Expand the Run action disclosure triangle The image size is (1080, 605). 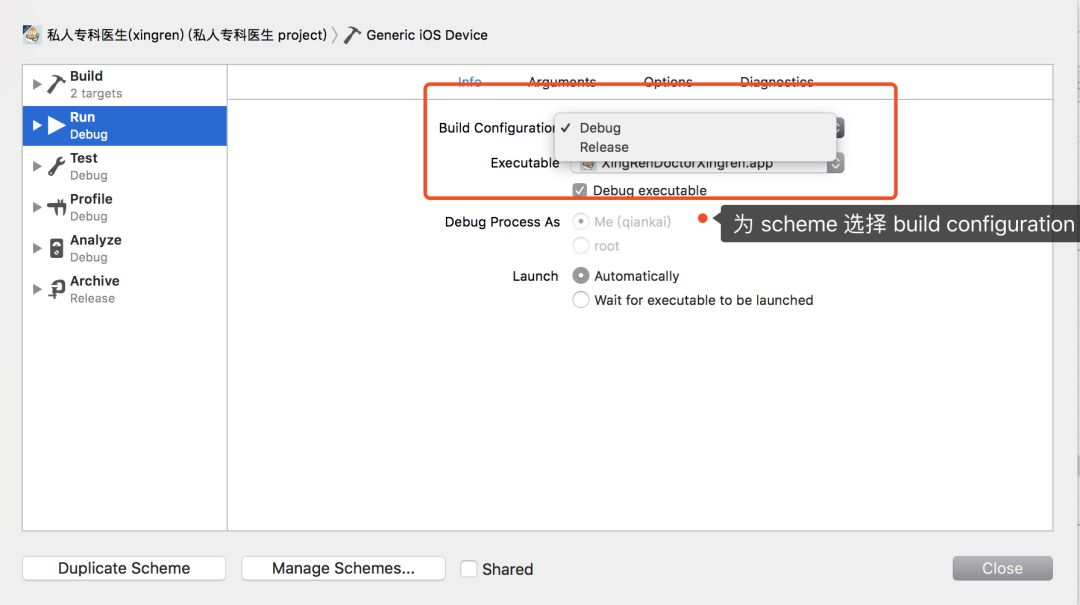pos(37,125)
